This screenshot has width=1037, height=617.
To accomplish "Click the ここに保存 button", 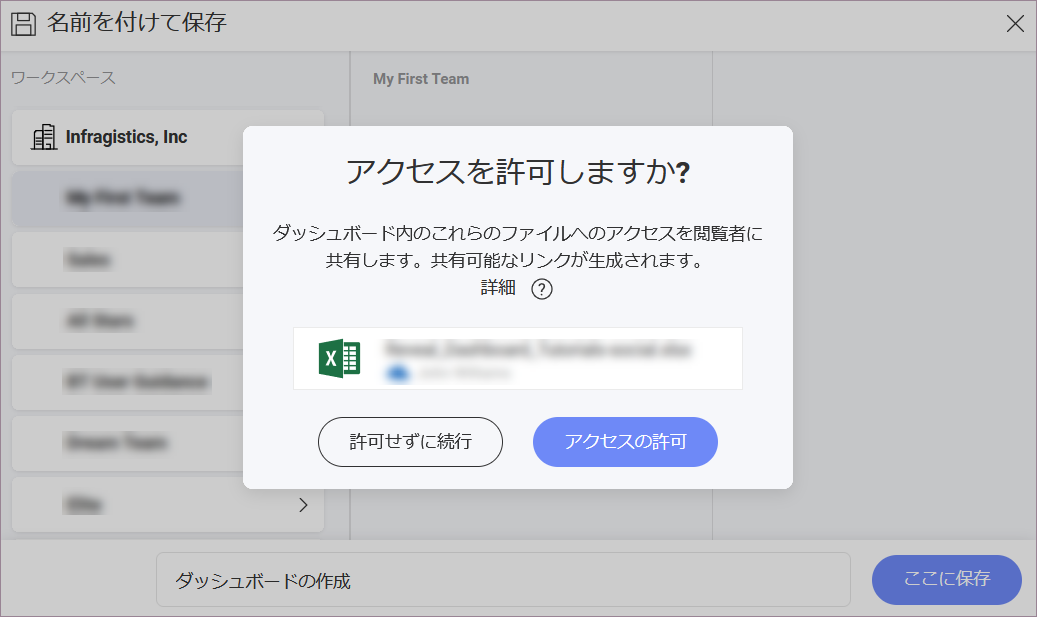I will pos(946,579).
